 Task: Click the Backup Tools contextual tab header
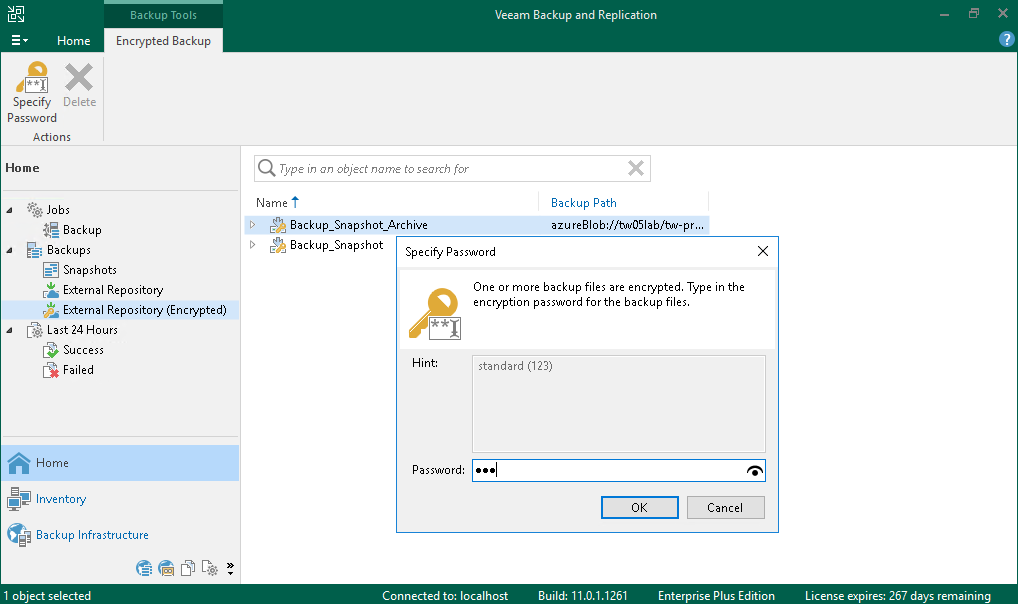coord(164,14)
